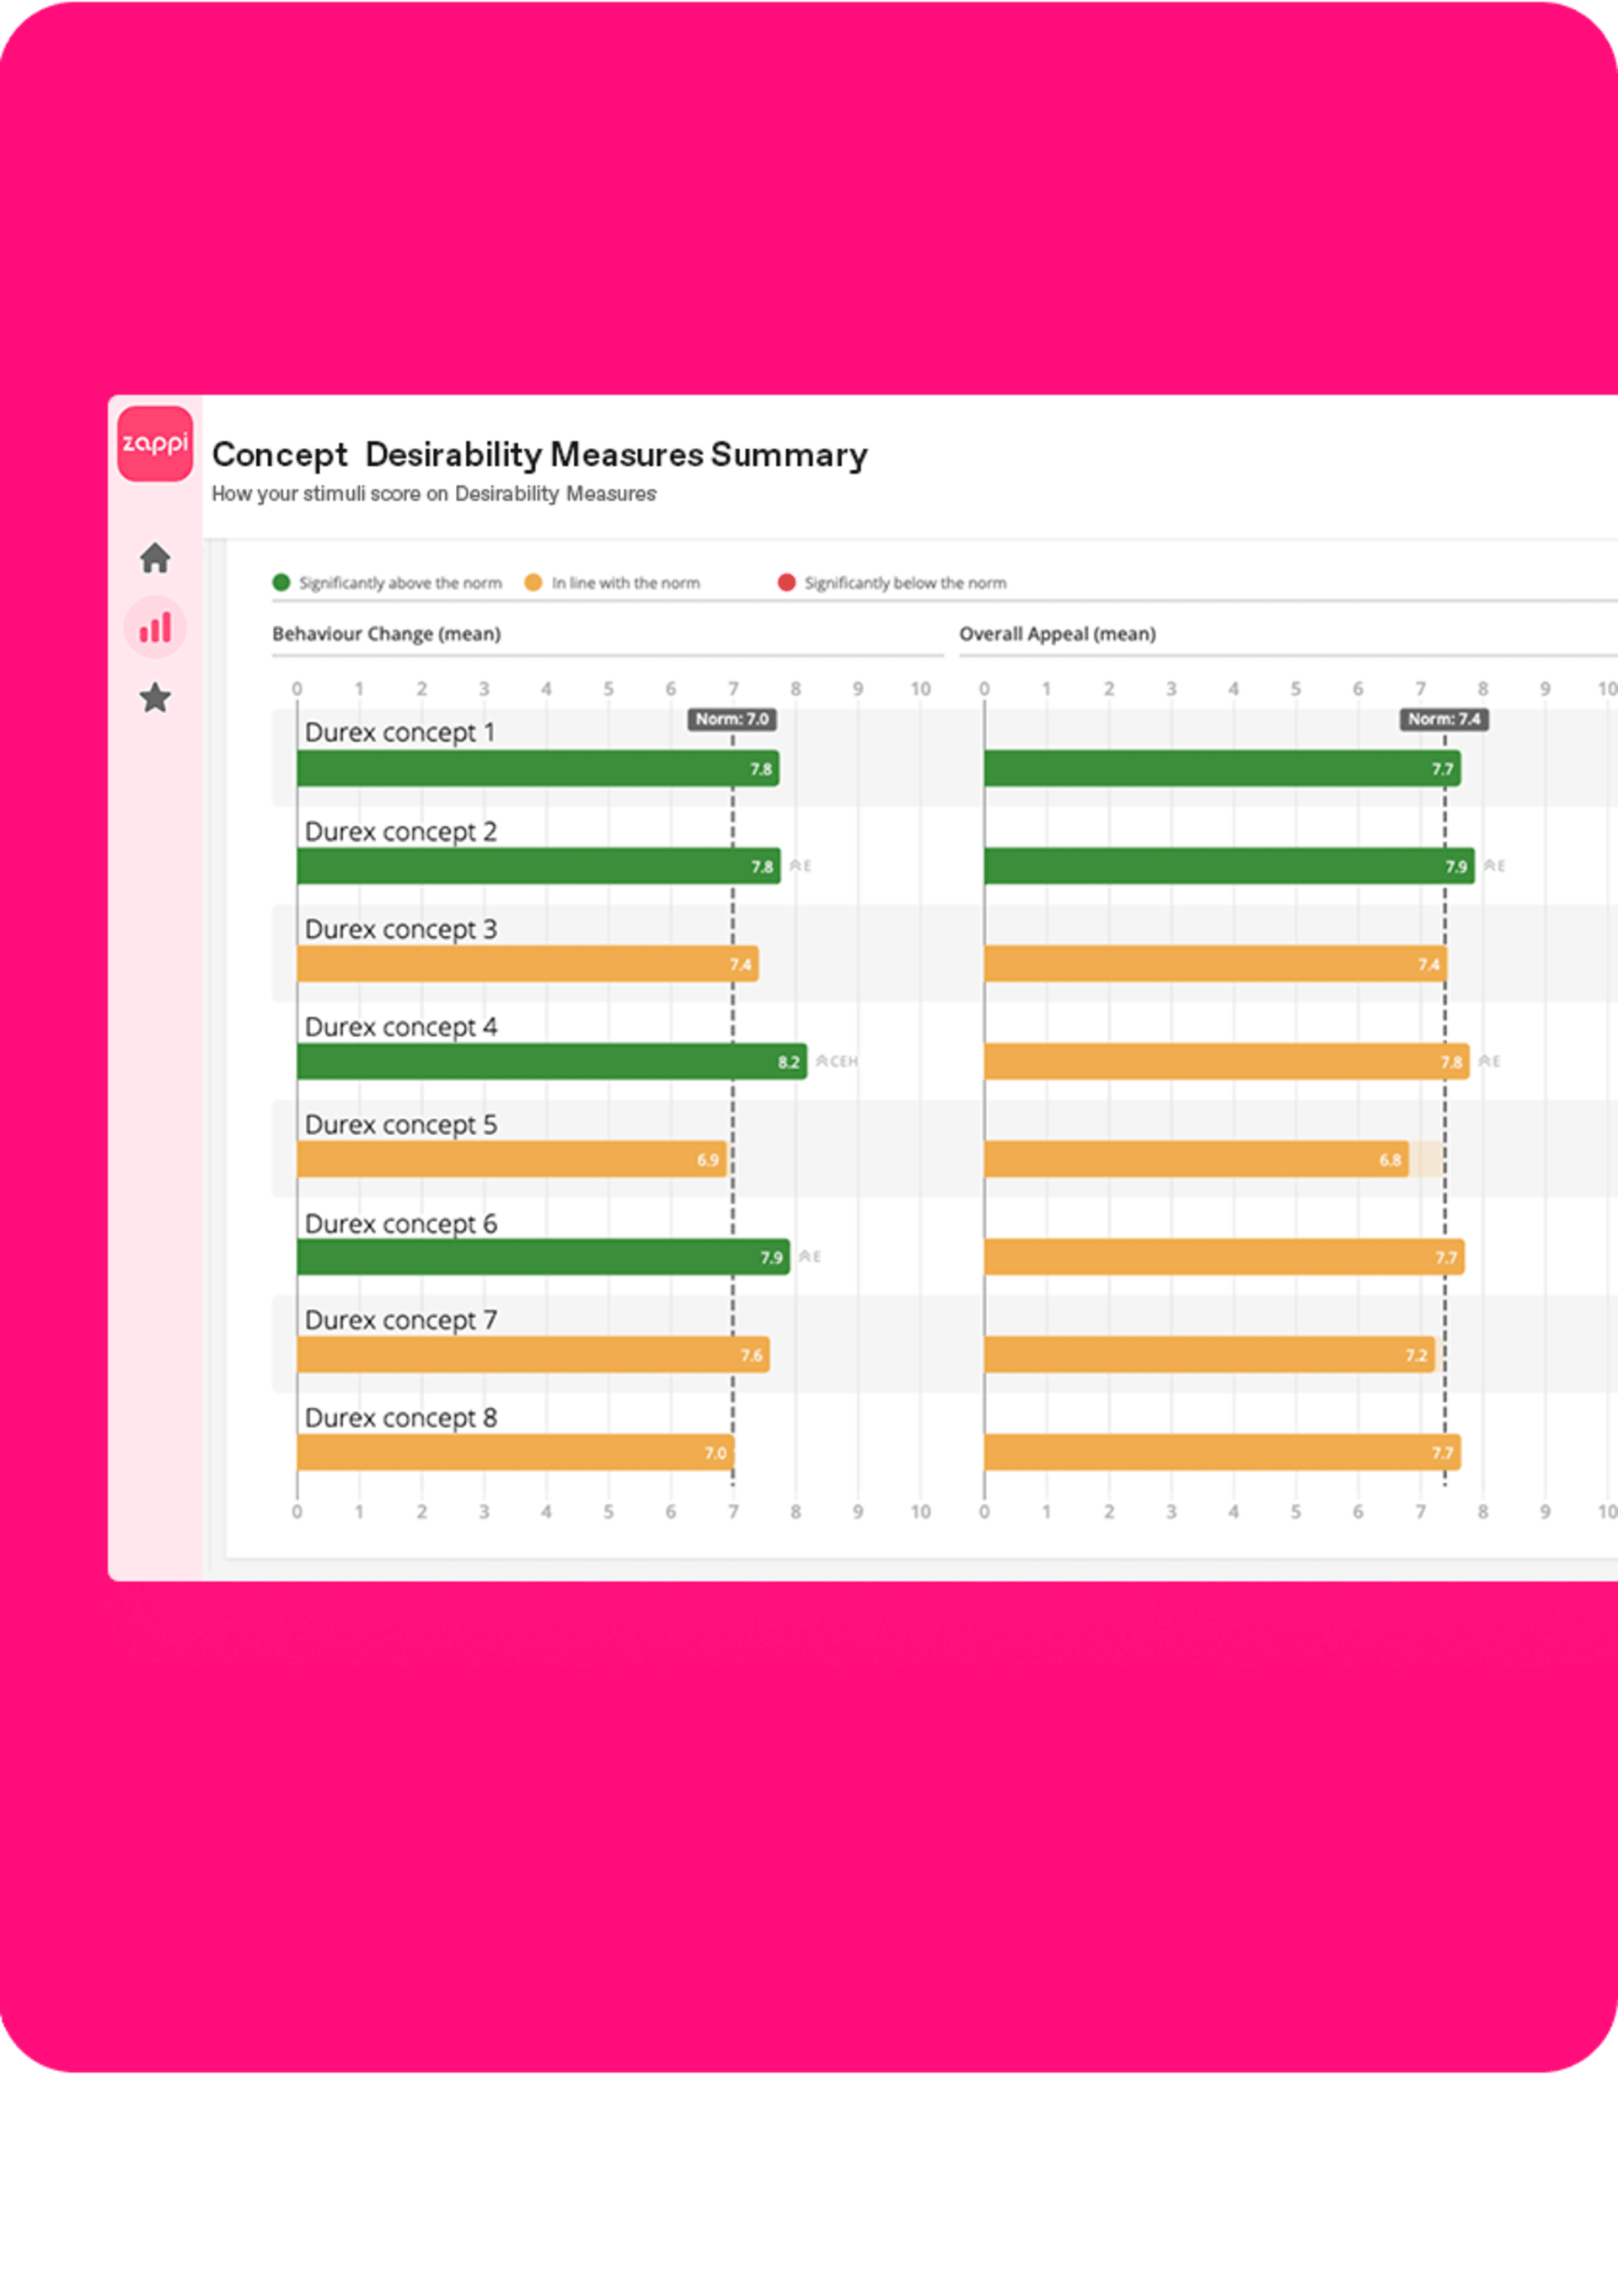
Task: Select concept 7 Behaviour Change bar showing 7.6
Action: (533, 1355)
